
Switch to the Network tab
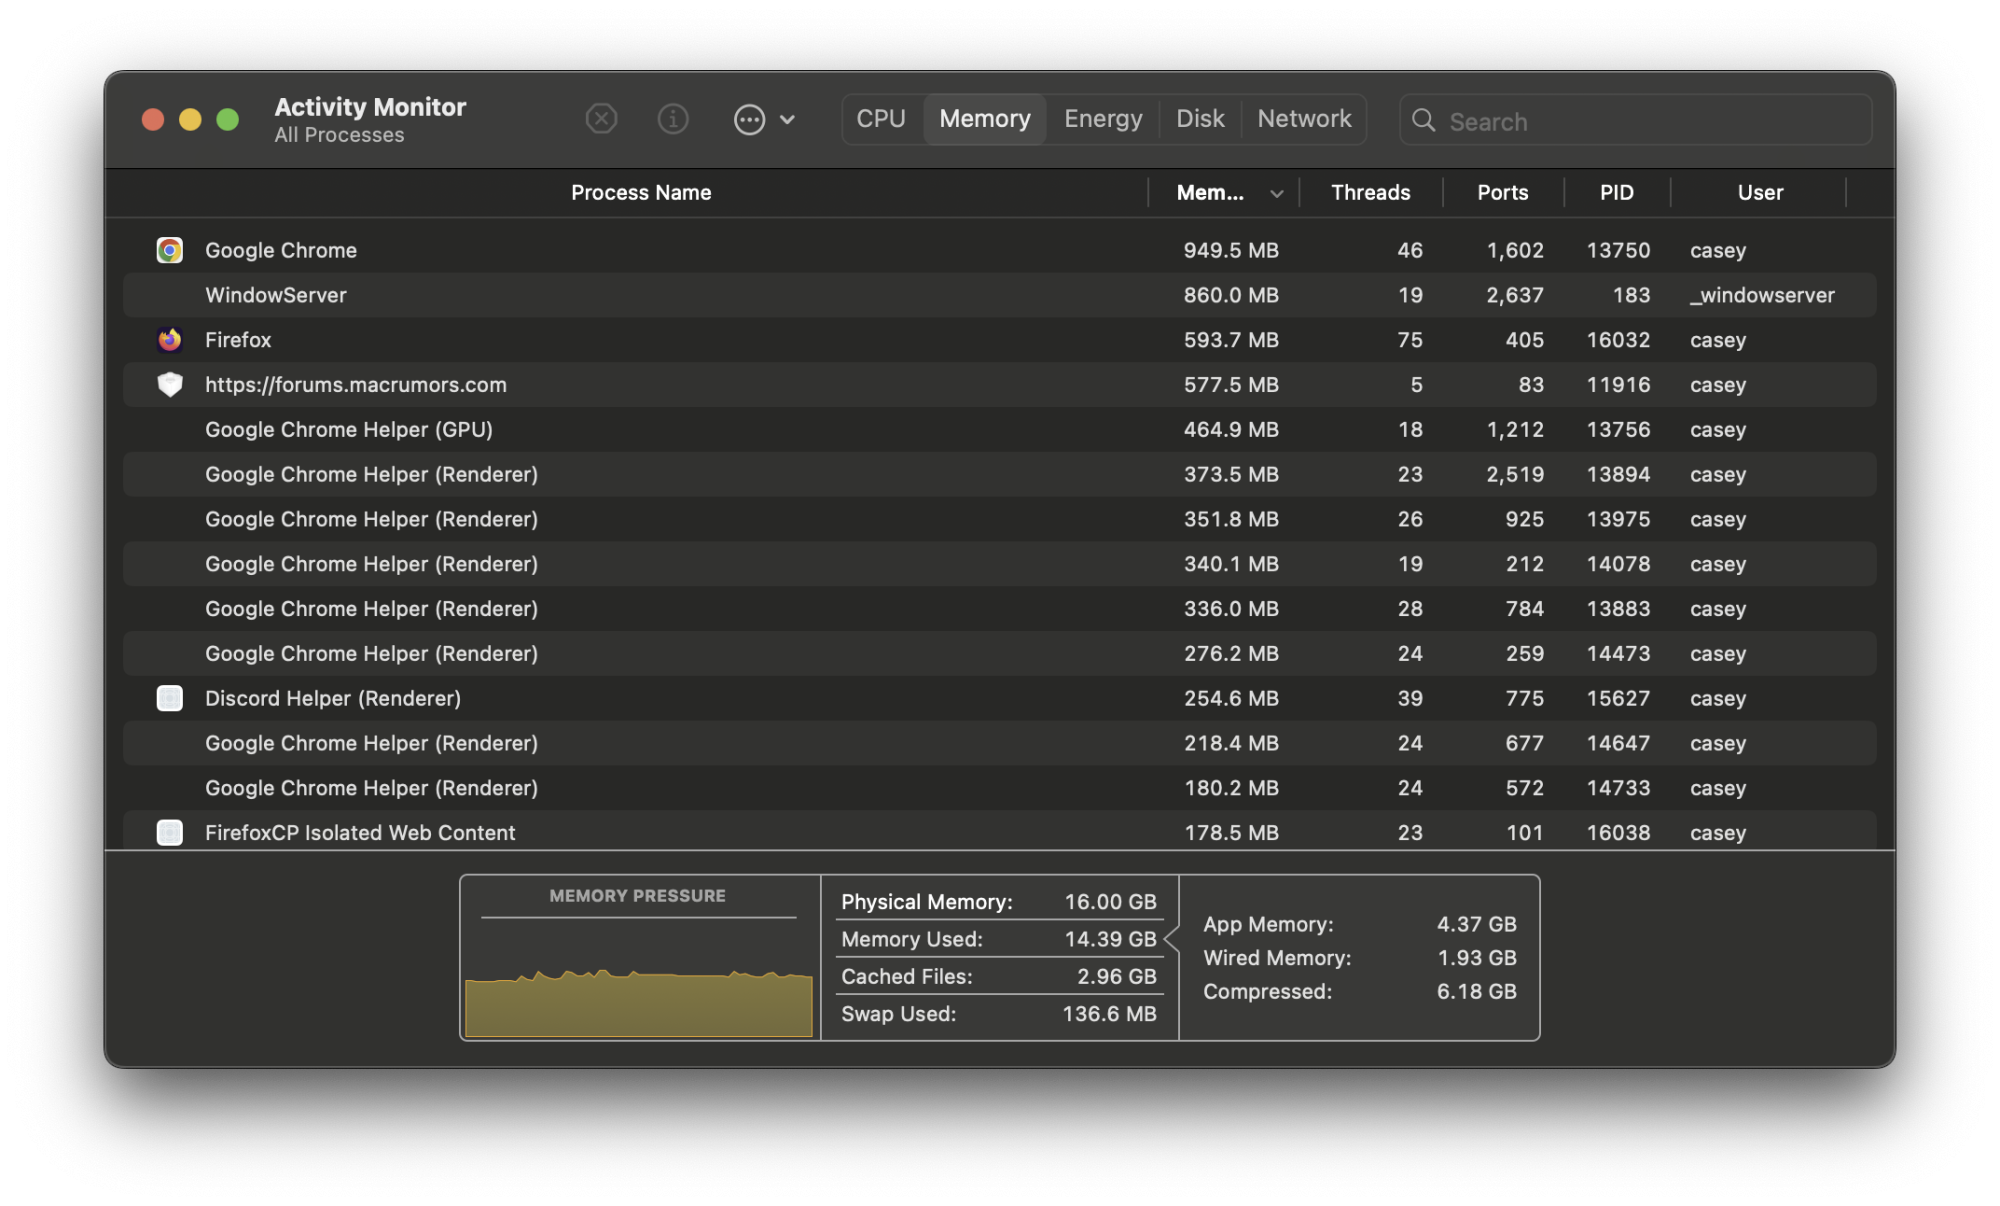pos(1303,119)
